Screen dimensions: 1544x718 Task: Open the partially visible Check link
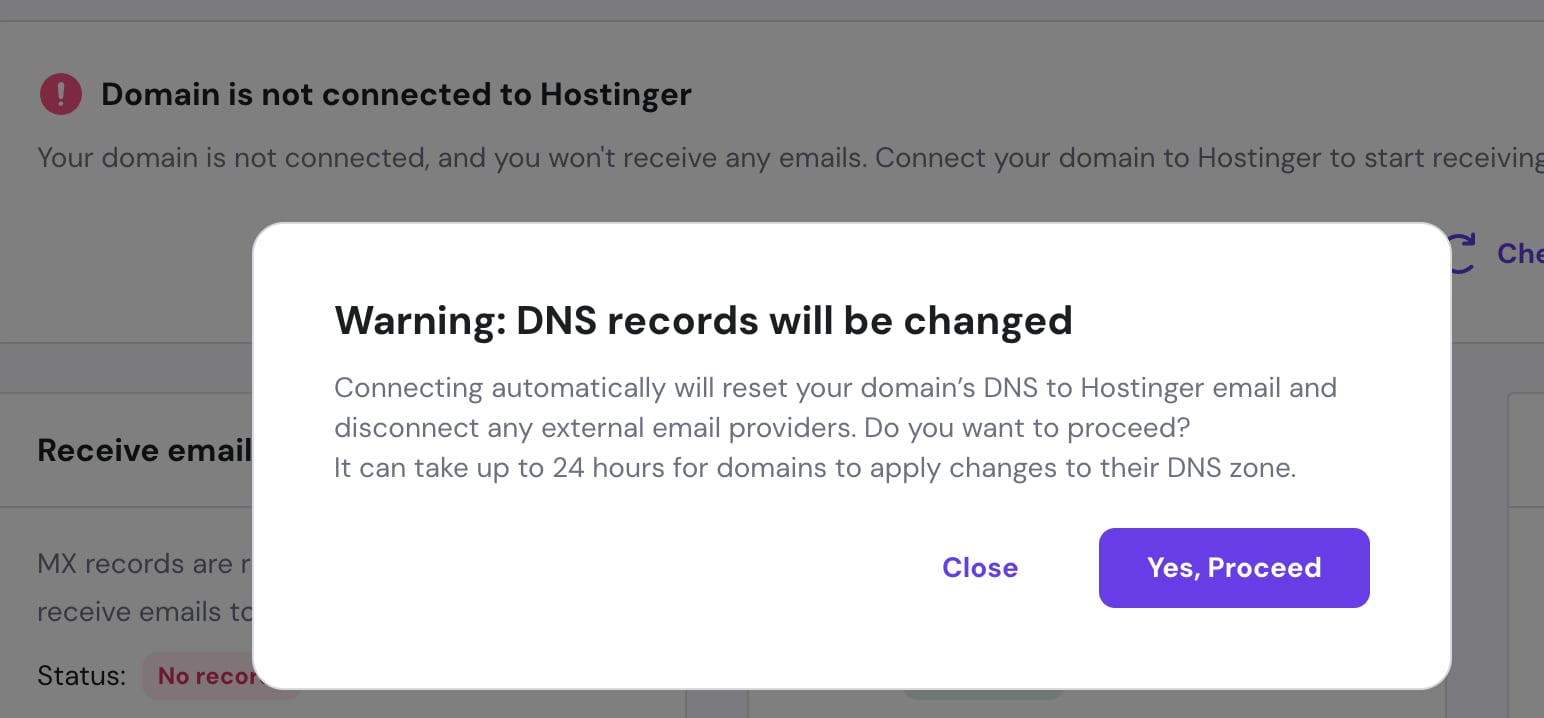[x=1520, y=253]
